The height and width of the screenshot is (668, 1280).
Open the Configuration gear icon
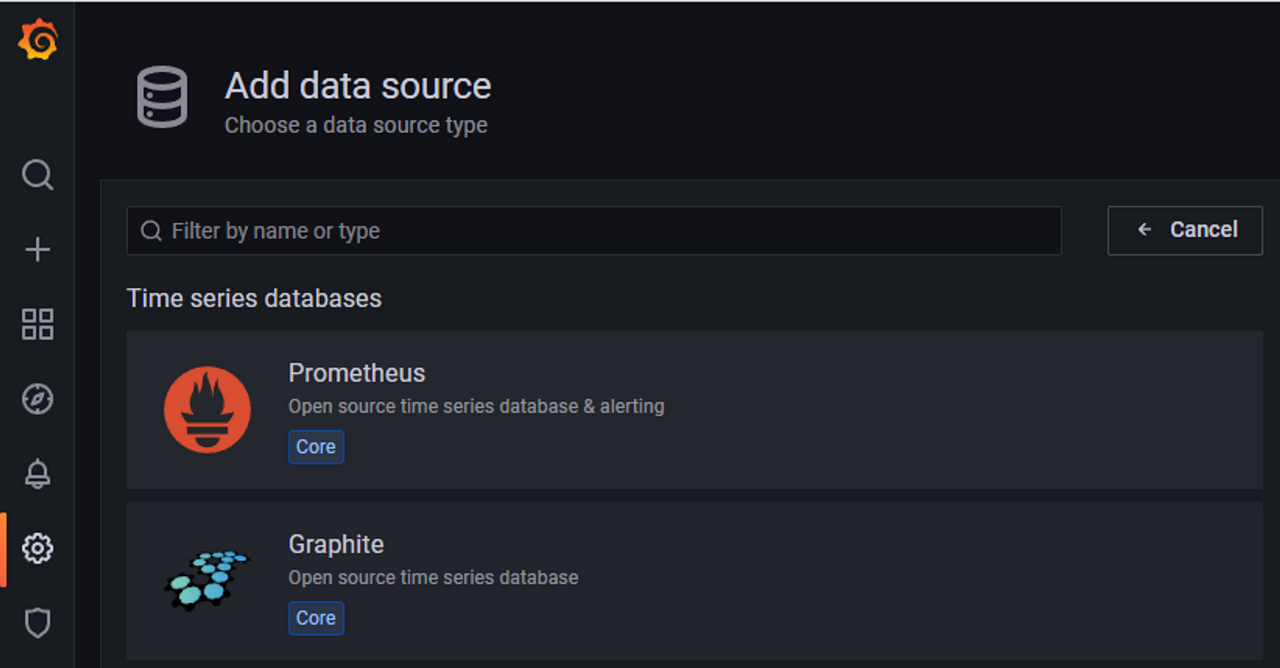click(x=38, y=548)
